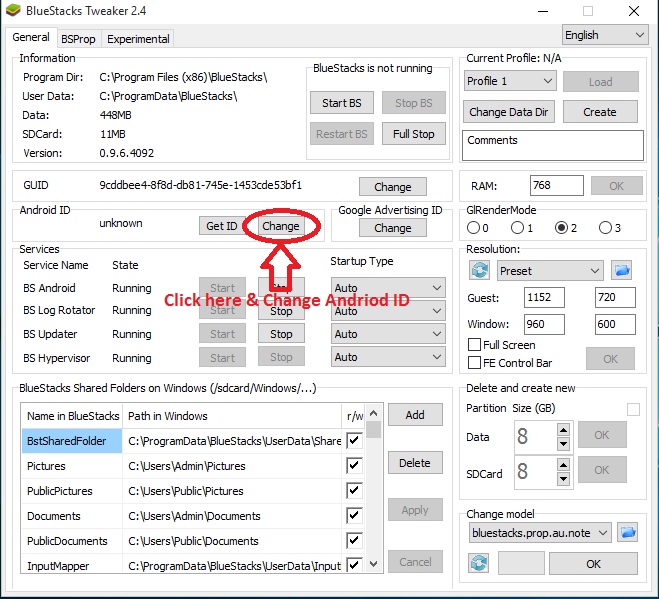This screenshot has height=599, width=659.
Task: Switch to the BSProp tab
Action: (78, 39)
